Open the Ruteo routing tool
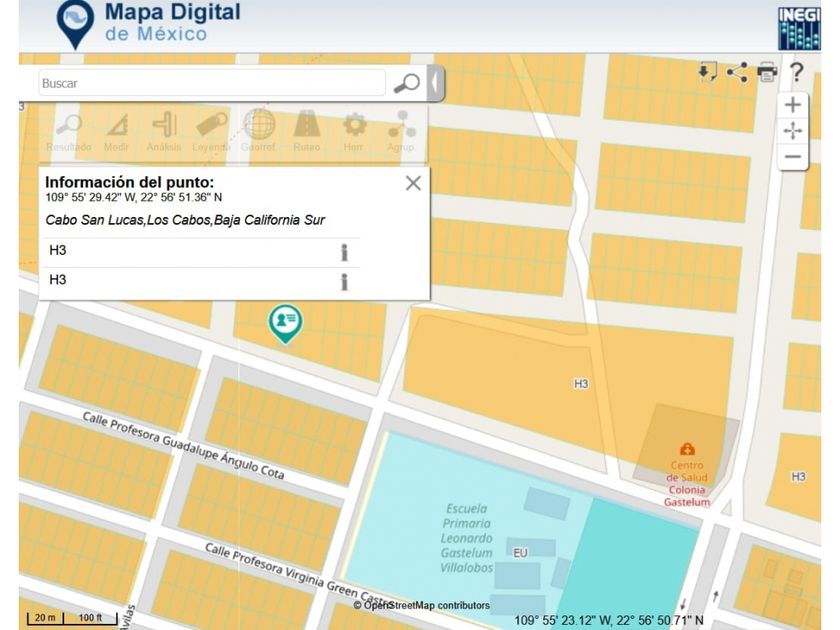Viewport: 840px width, 630px height. [306, 133]
